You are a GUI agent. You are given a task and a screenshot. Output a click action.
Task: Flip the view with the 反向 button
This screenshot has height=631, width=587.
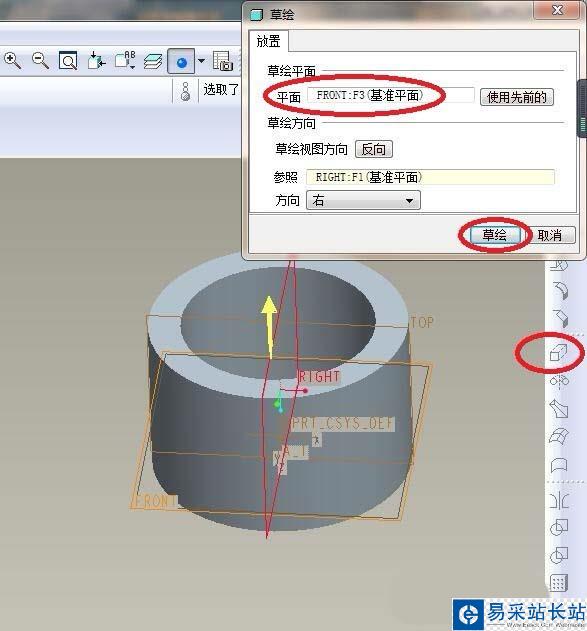click(374, 149)
